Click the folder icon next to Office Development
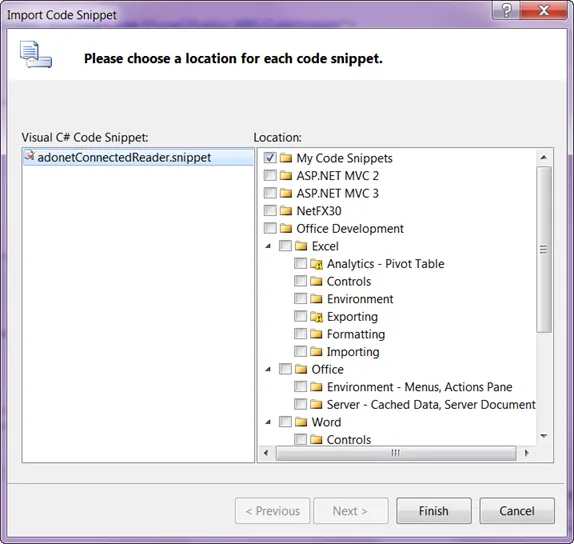The height and width of the screenshot is (544, 574). pos(286,228)
